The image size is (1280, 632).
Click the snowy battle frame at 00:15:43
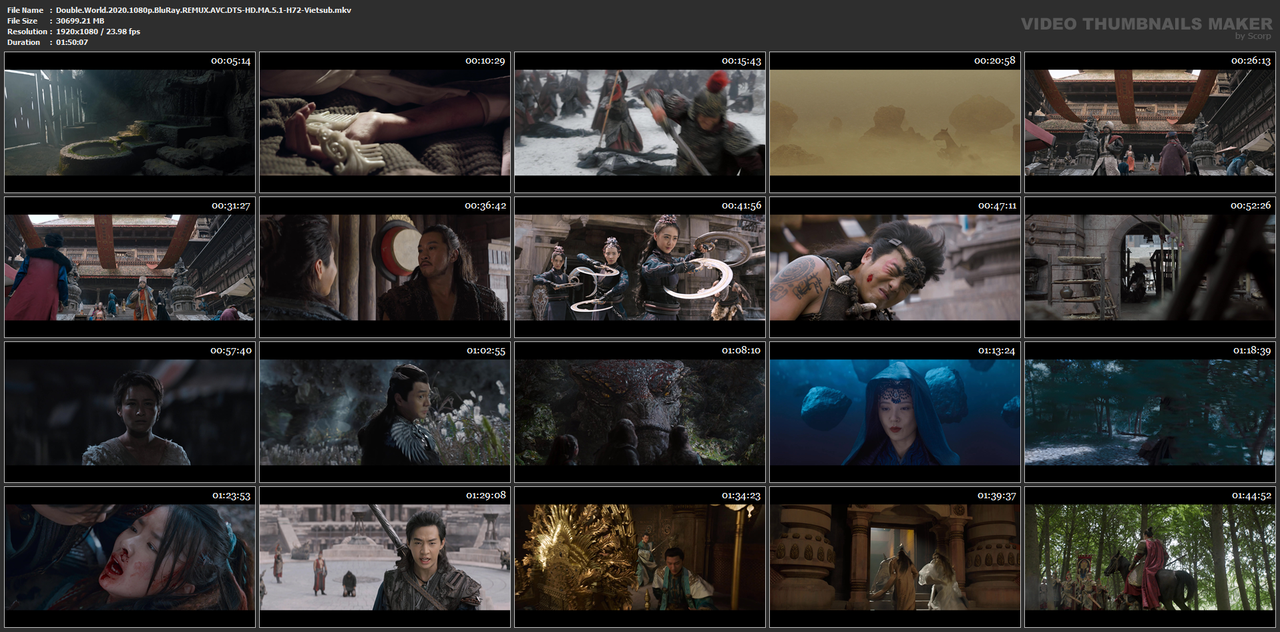640,122
